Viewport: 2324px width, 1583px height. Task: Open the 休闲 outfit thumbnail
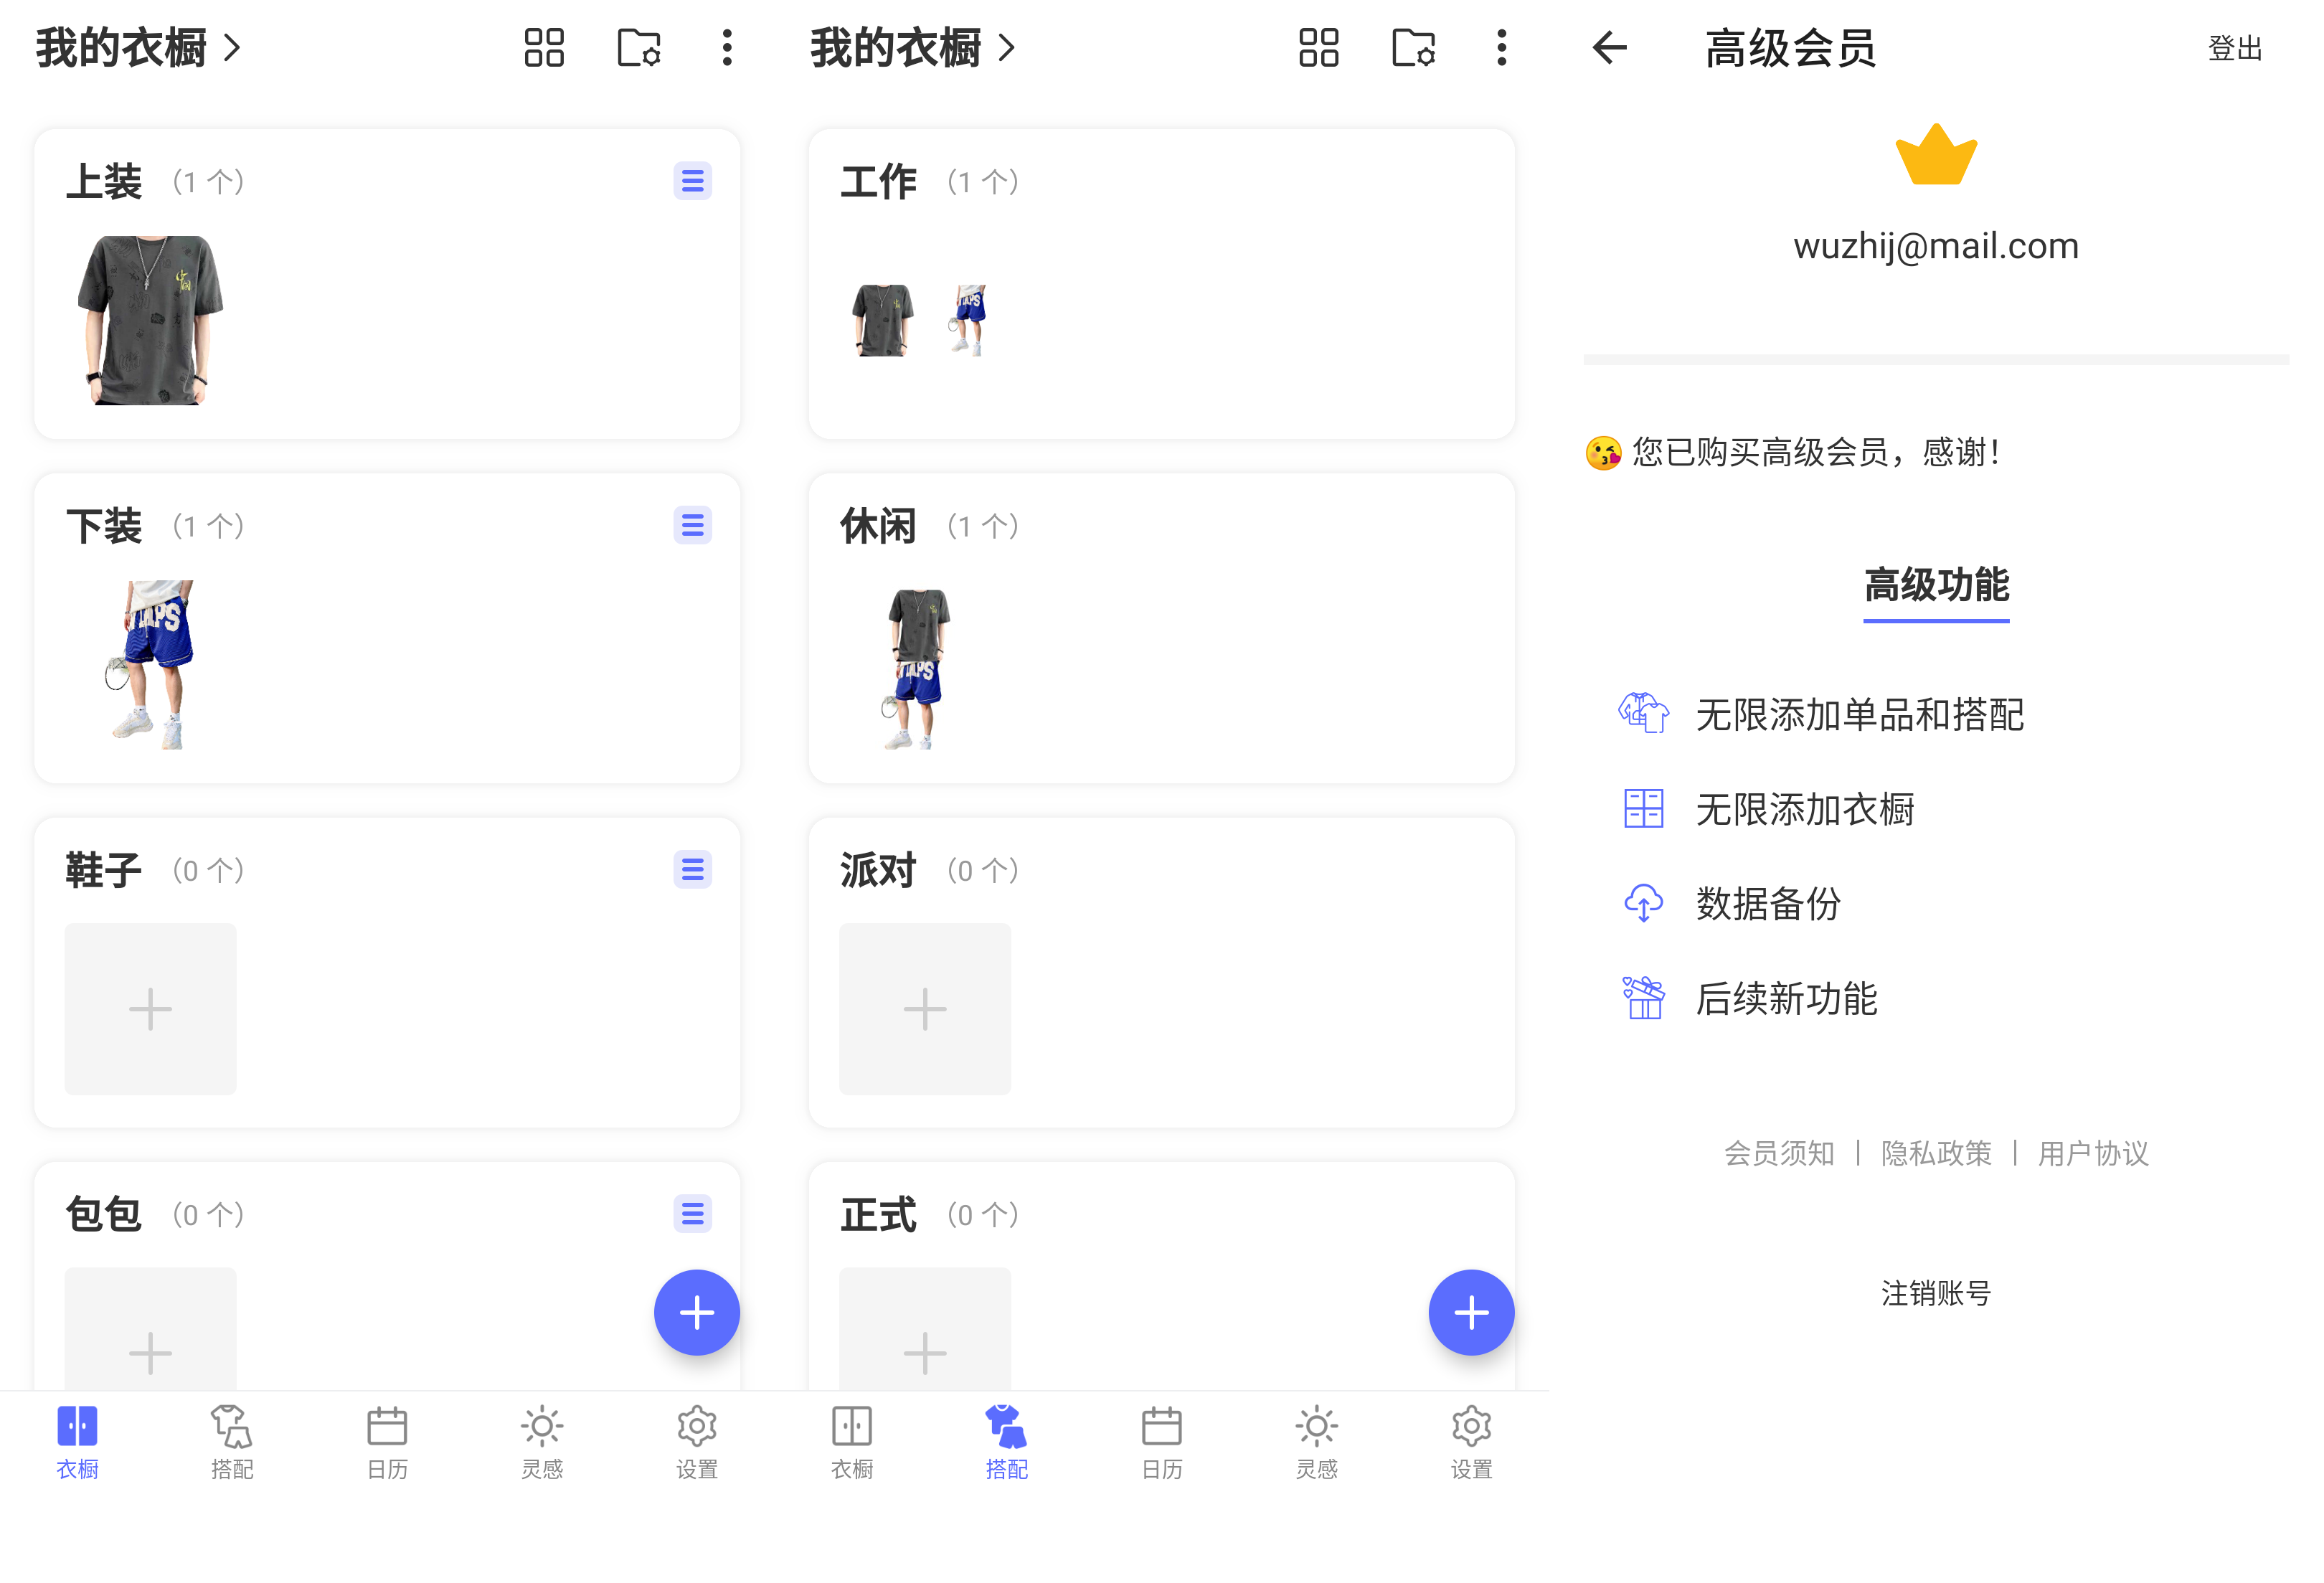(916, 667)
